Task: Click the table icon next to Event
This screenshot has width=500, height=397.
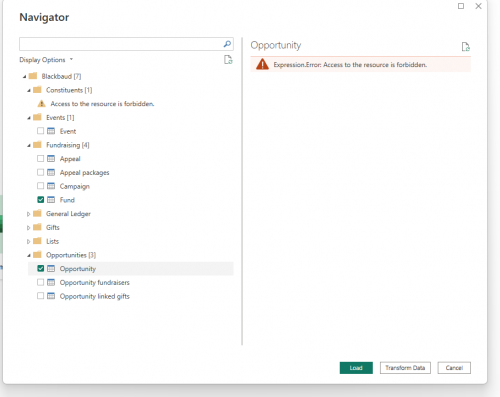Action: (51, 131)
